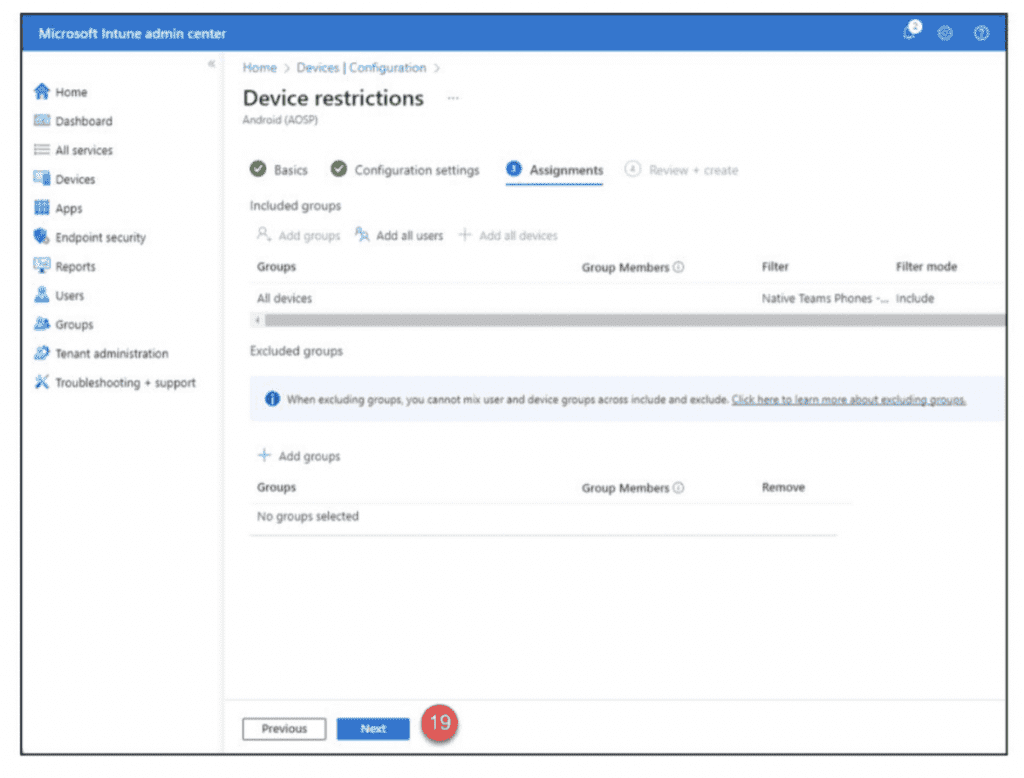
Task: Click the Reports icon in sidebar
Action: pos(42,266)
